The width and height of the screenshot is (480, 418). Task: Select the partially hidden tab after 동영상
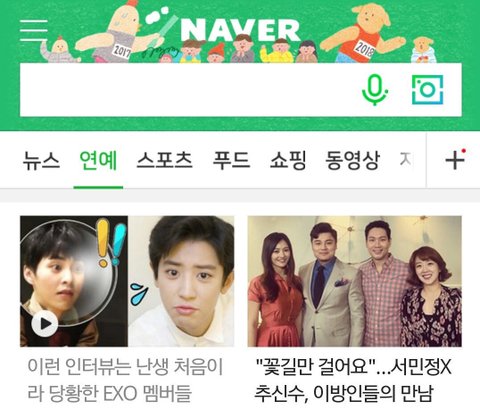pyautogui.click(x=406, y=160)
